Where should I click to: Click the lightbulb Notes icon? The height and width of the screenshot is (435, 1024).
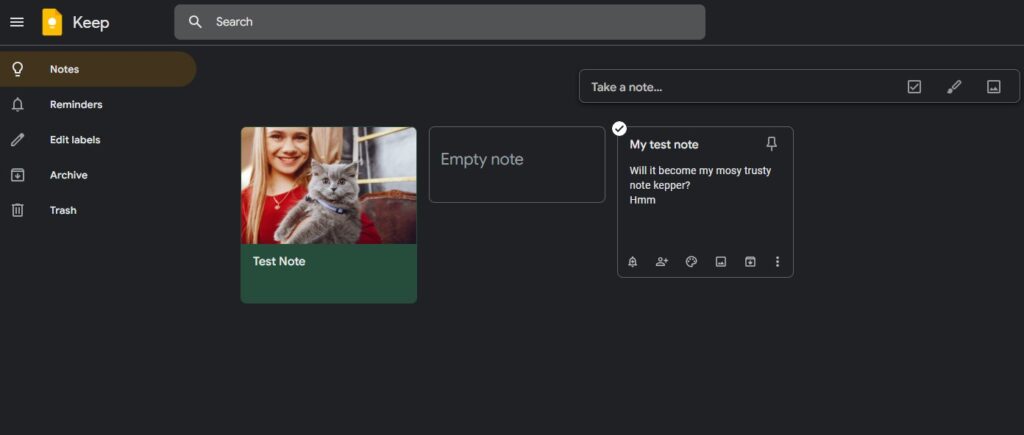pyautogui.click(x=18, y=69)
